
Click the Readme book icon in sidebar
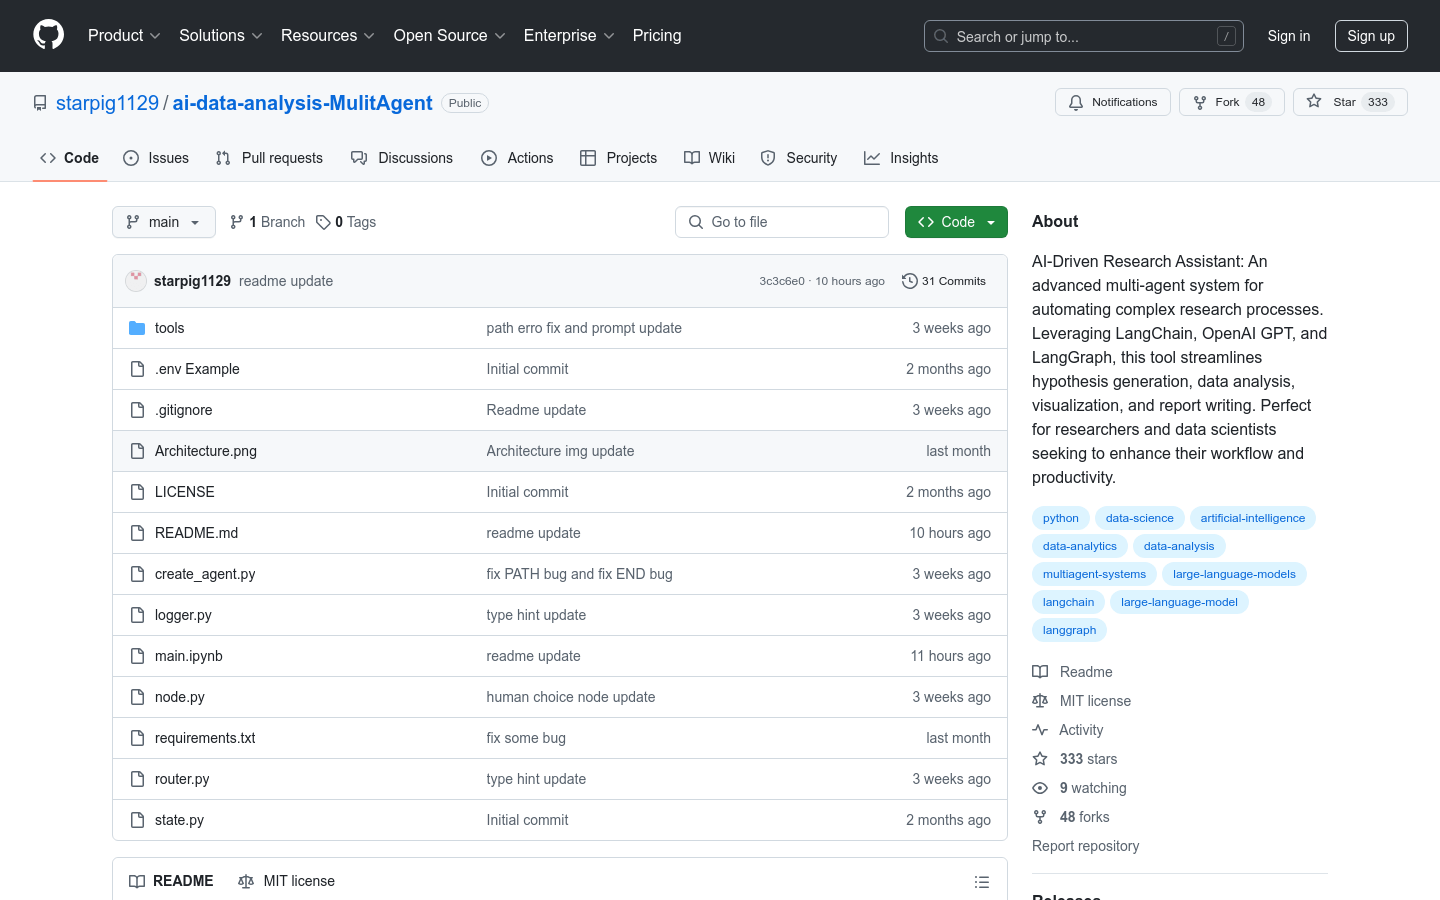point(1040,671)
